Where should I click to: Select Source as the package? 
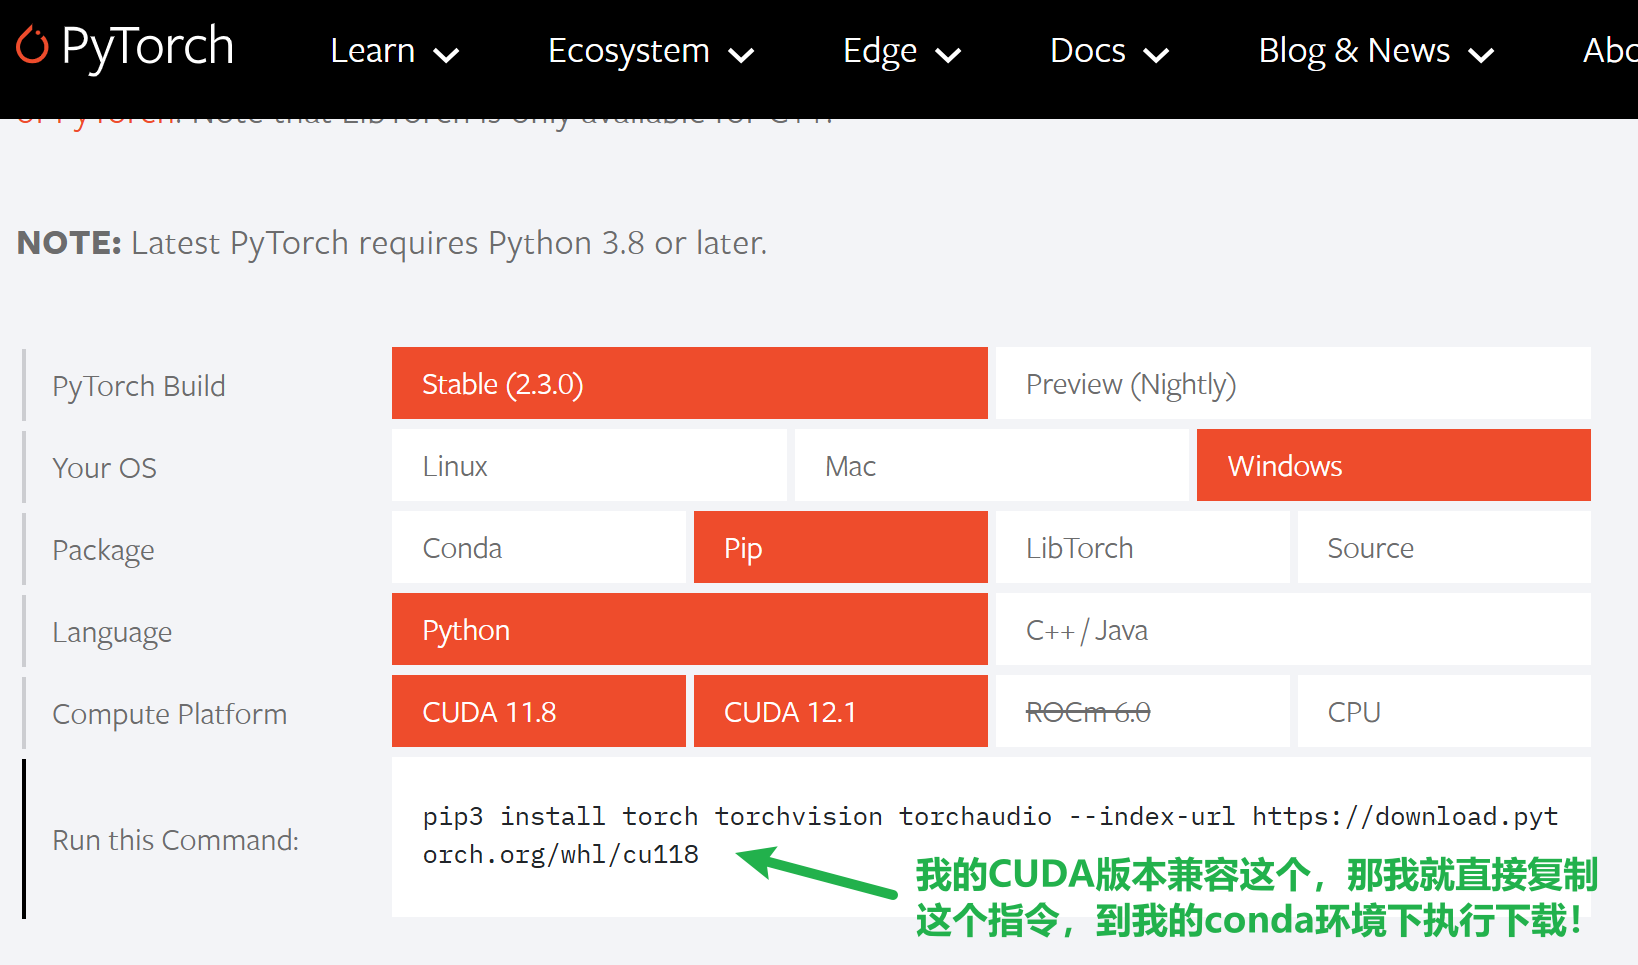pyautogui.click(x=1443, y=548)
